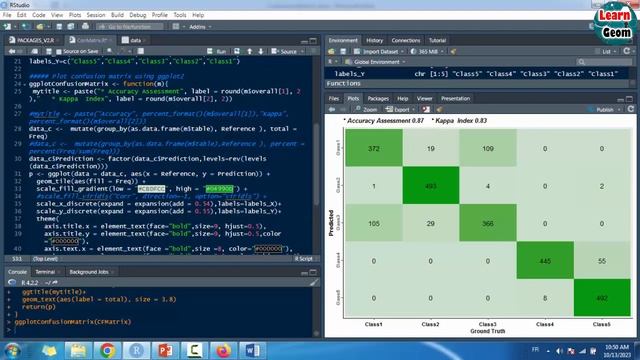Switch to the data tab

pyautogui.click(x=135, y=40)
